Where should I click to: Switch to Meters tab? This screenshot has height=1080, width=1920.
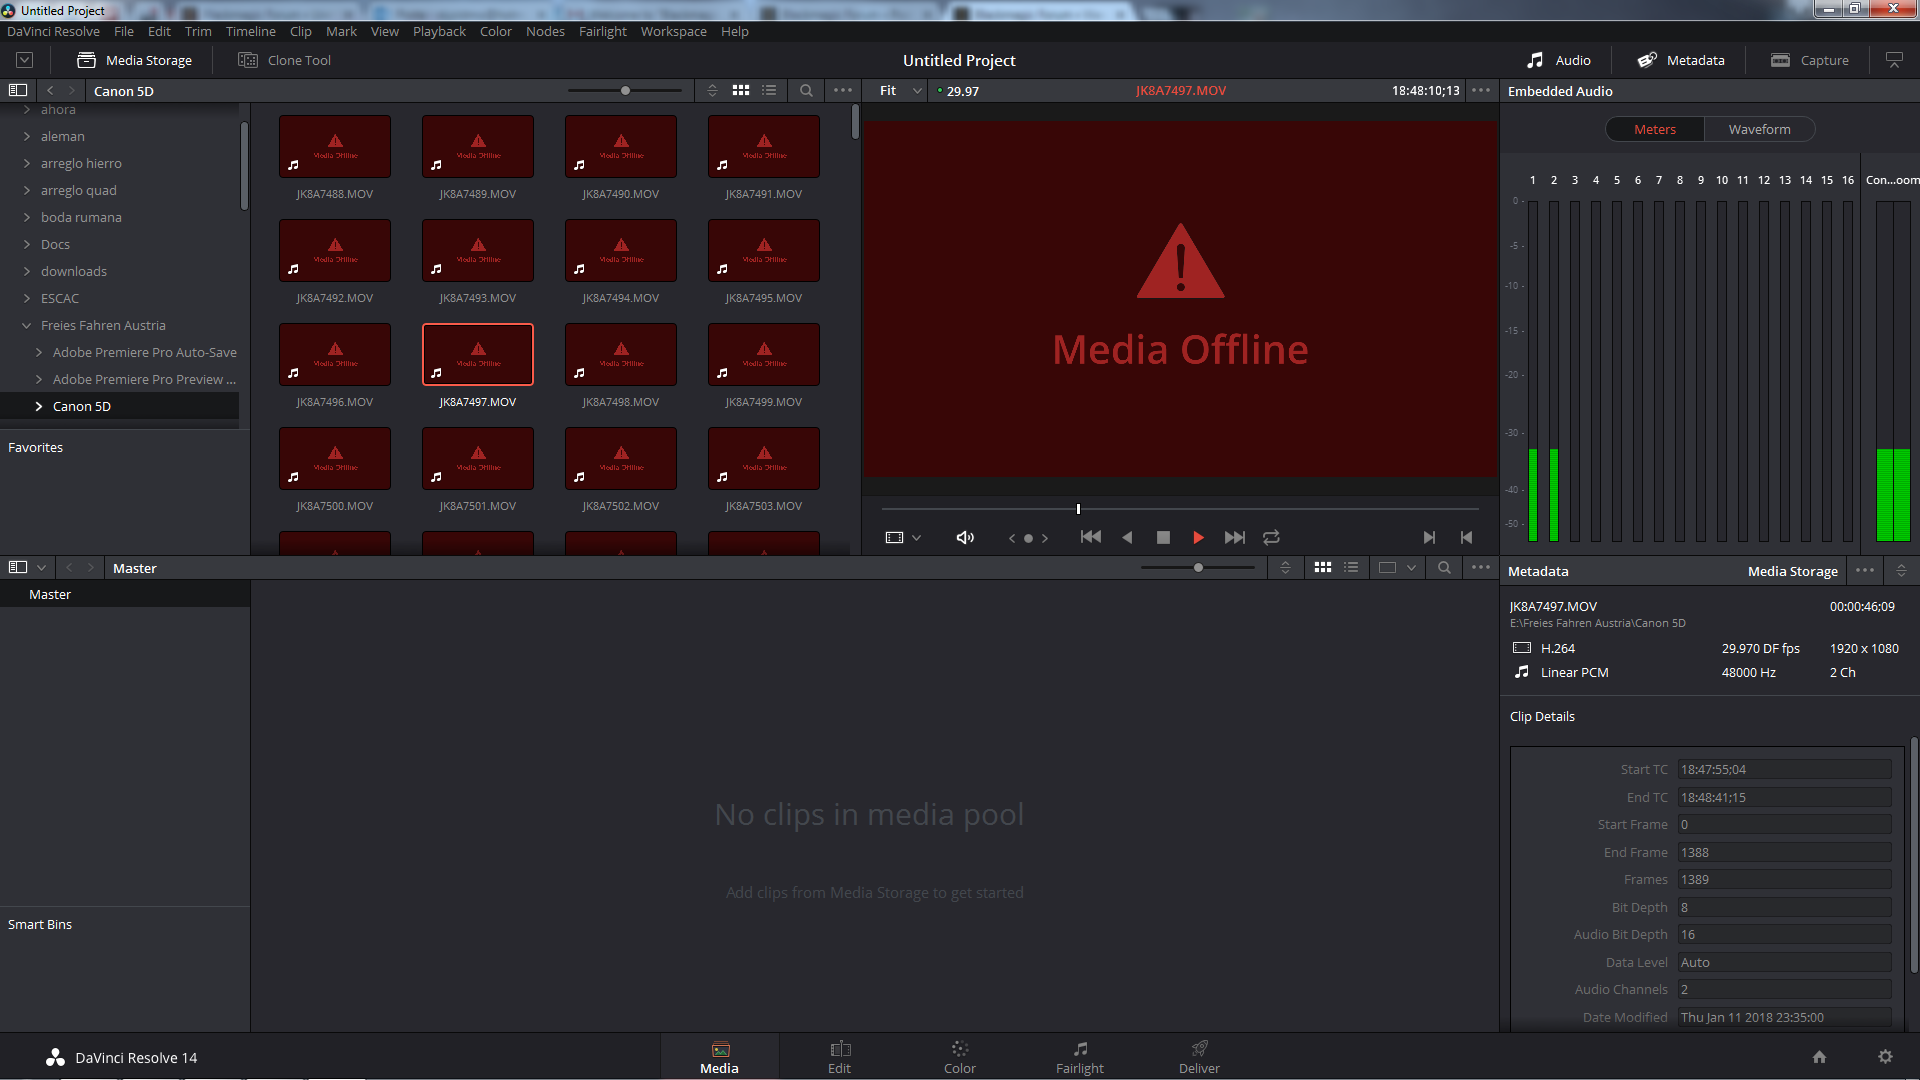(1655, 129)
